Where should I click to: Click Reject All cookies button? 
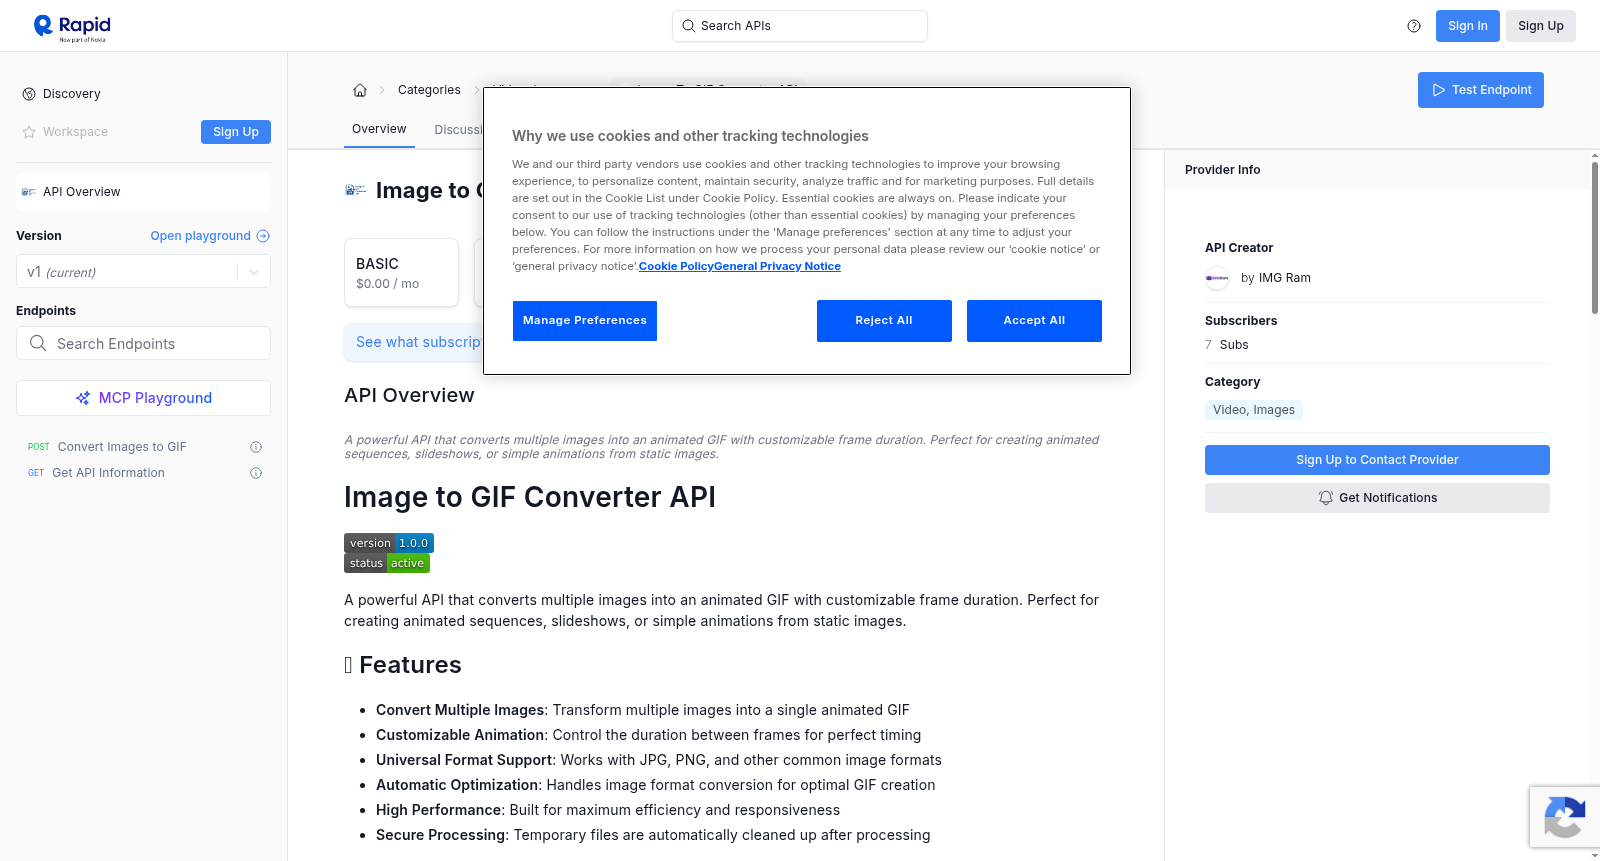tap(884, 321)
